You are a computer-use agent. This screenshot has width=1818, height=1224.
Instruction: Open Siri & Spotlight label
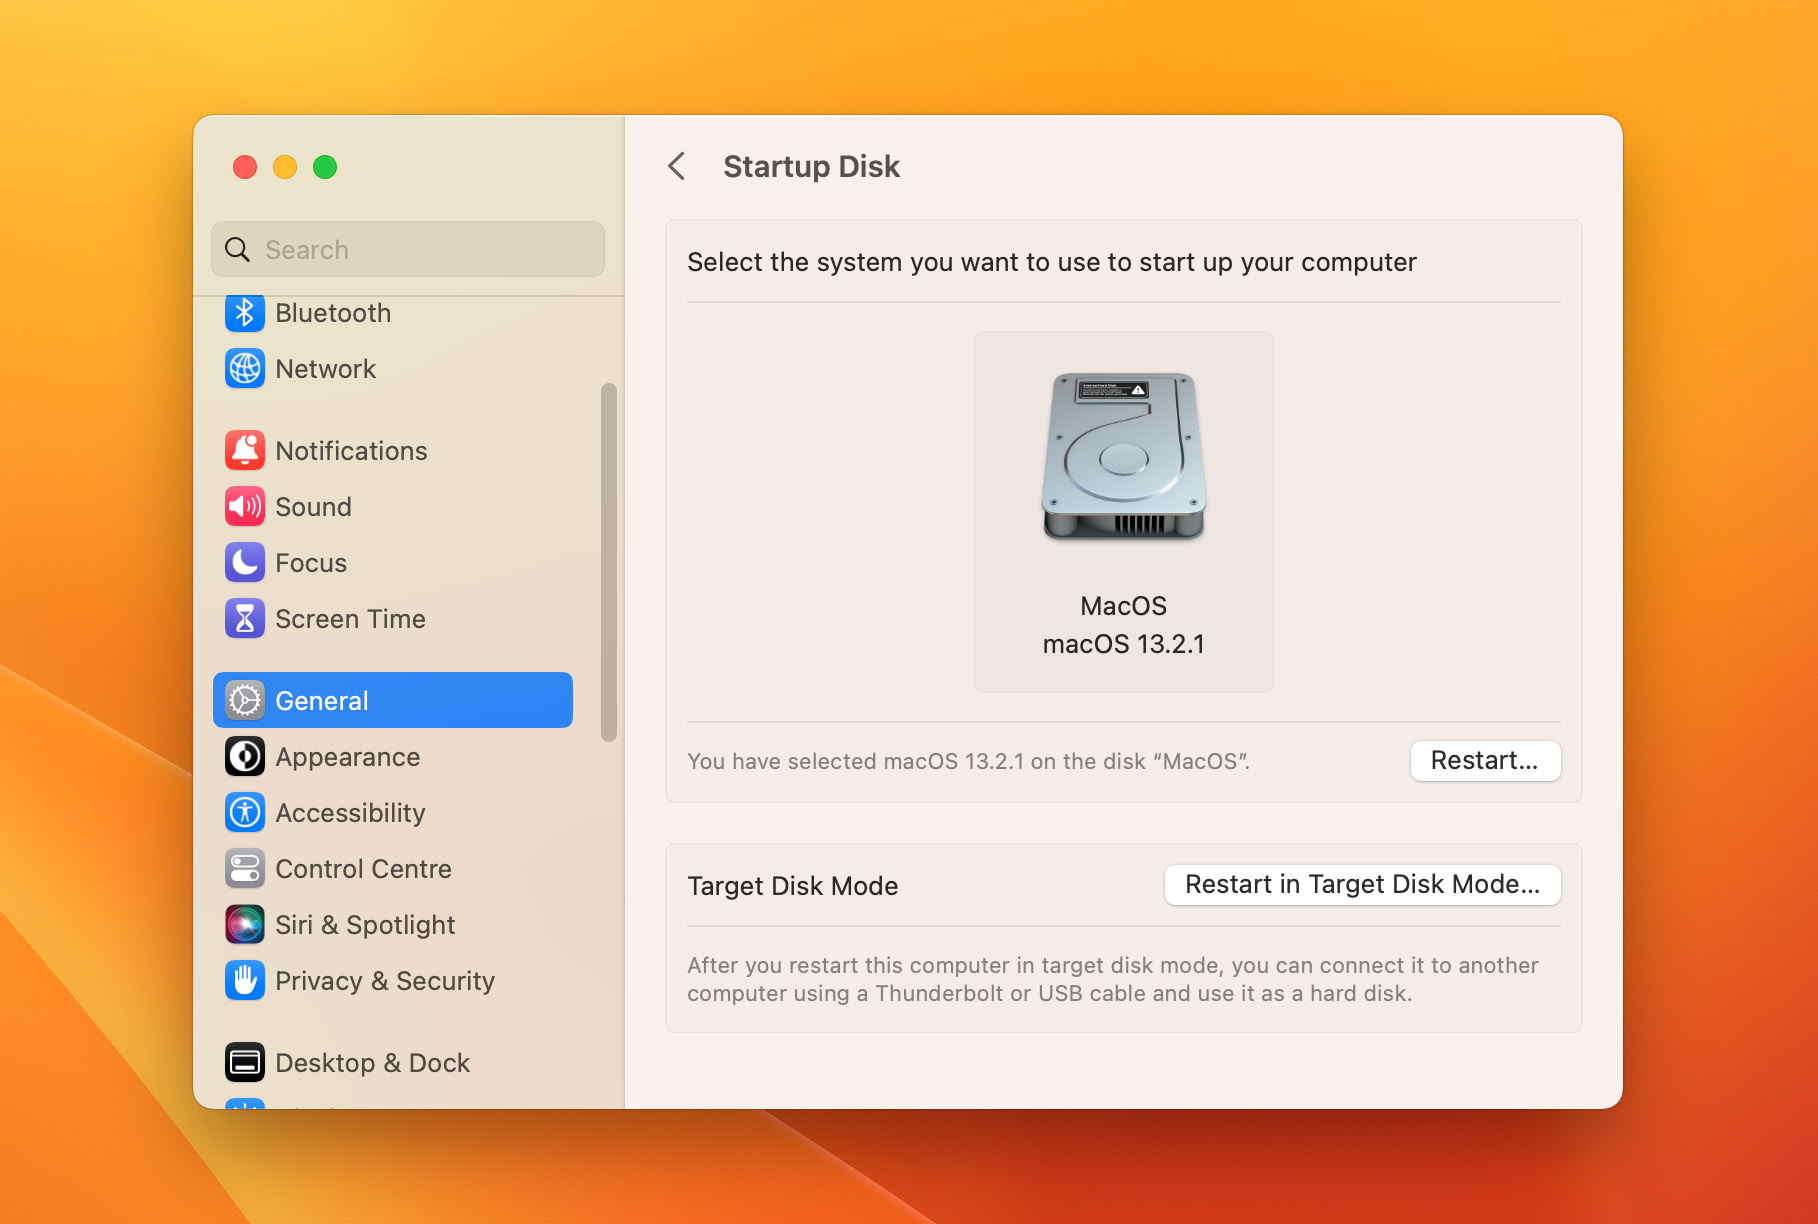click(365, 925)
